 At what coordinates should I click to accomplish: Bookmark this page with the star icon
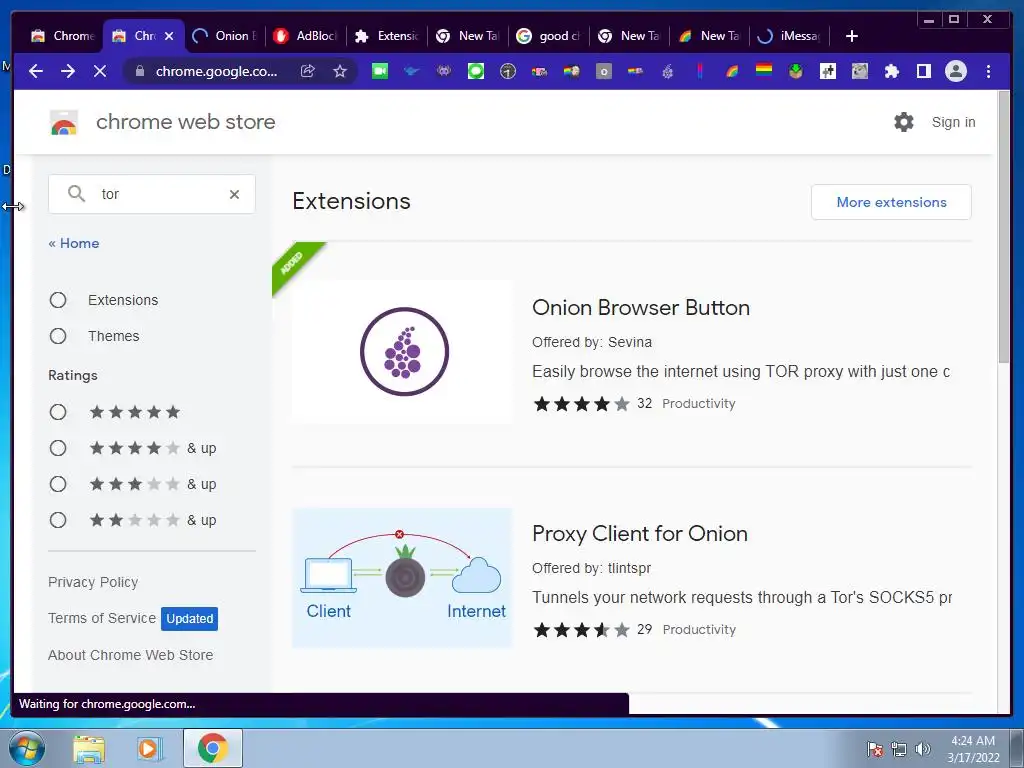click(340, 71)
